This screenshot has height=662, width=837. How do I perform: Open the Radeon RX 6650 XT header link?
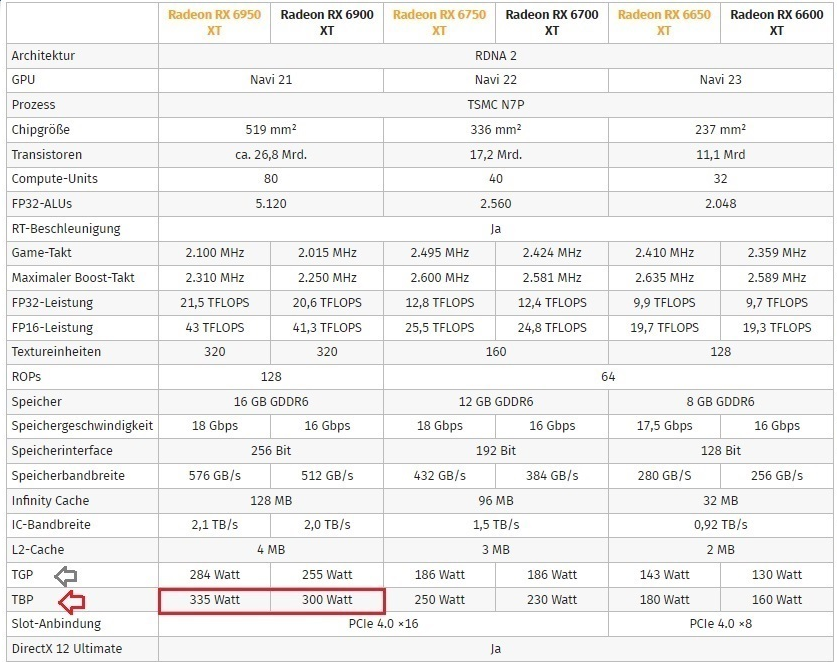click(664, 22)
